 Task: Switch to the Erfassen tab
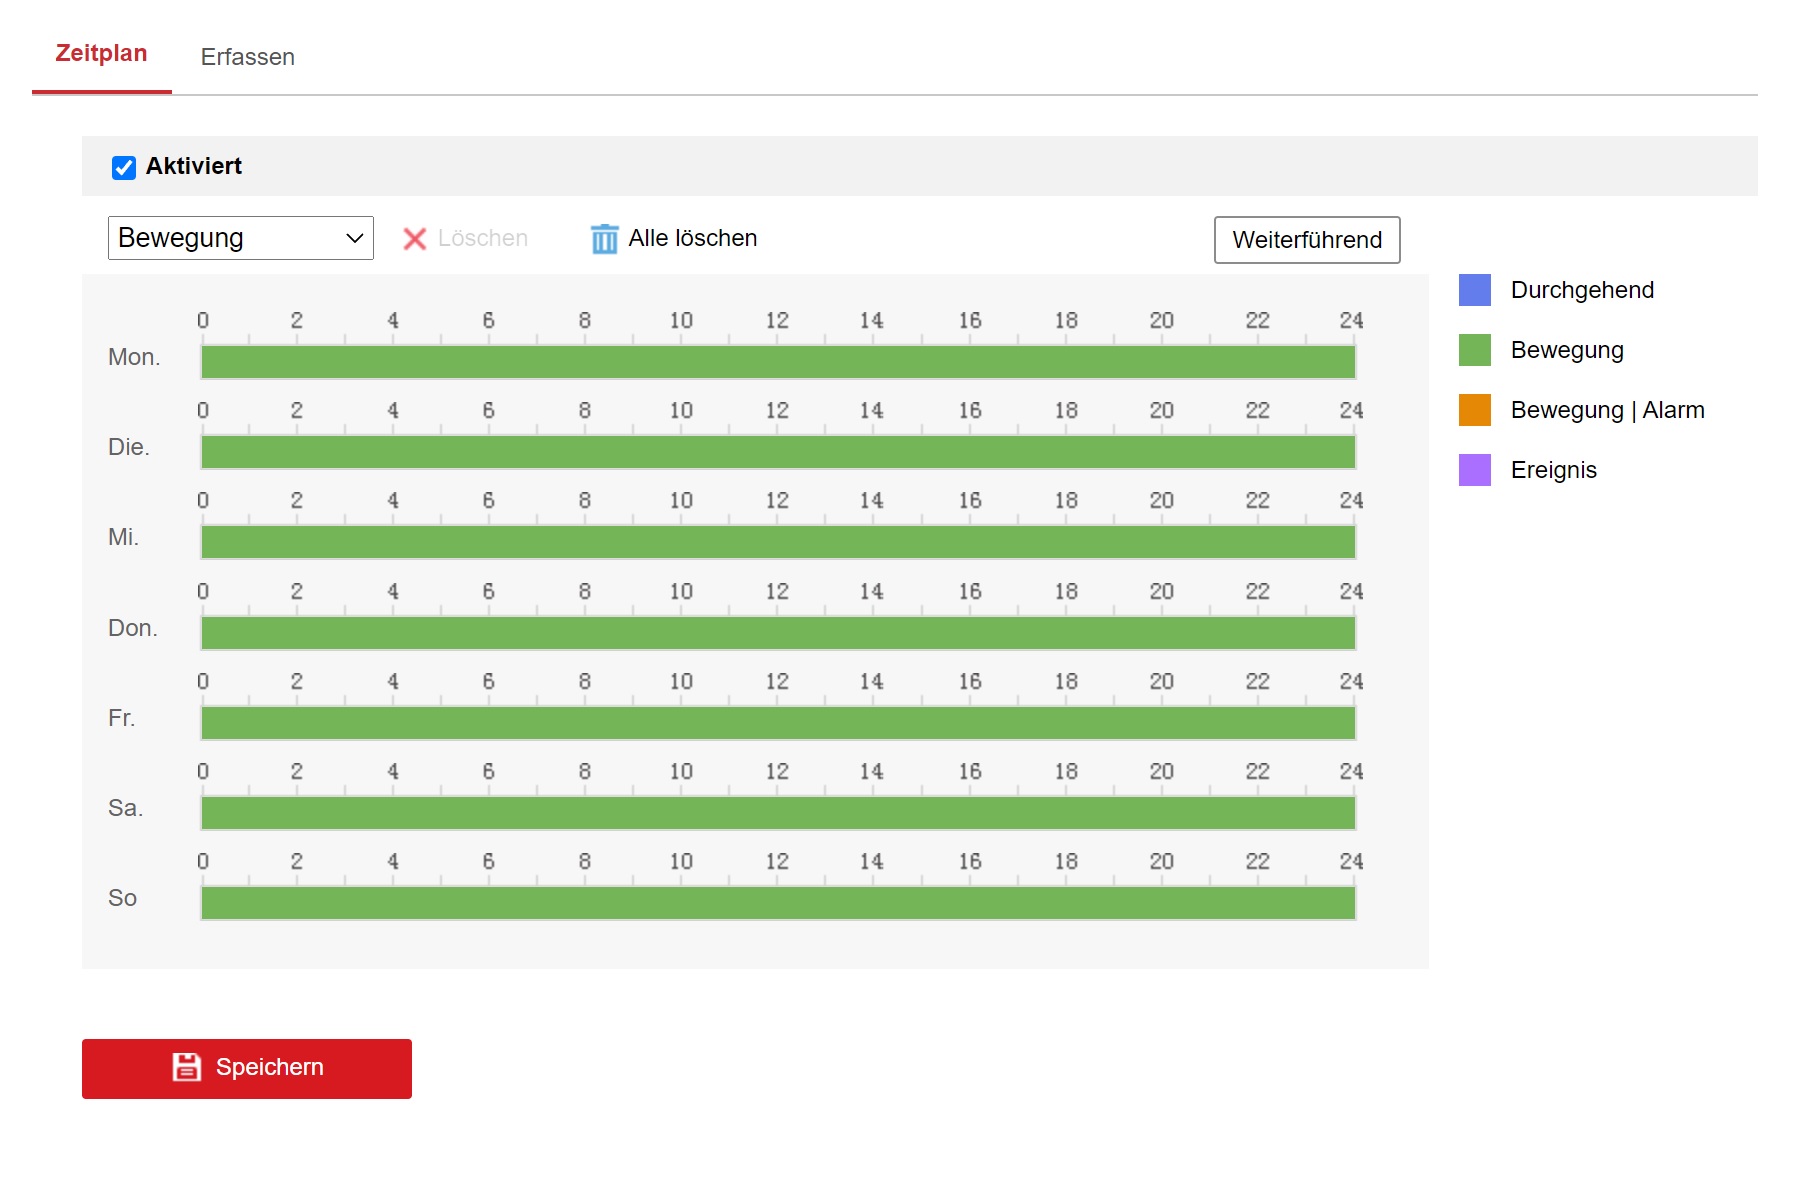point(247,57)
